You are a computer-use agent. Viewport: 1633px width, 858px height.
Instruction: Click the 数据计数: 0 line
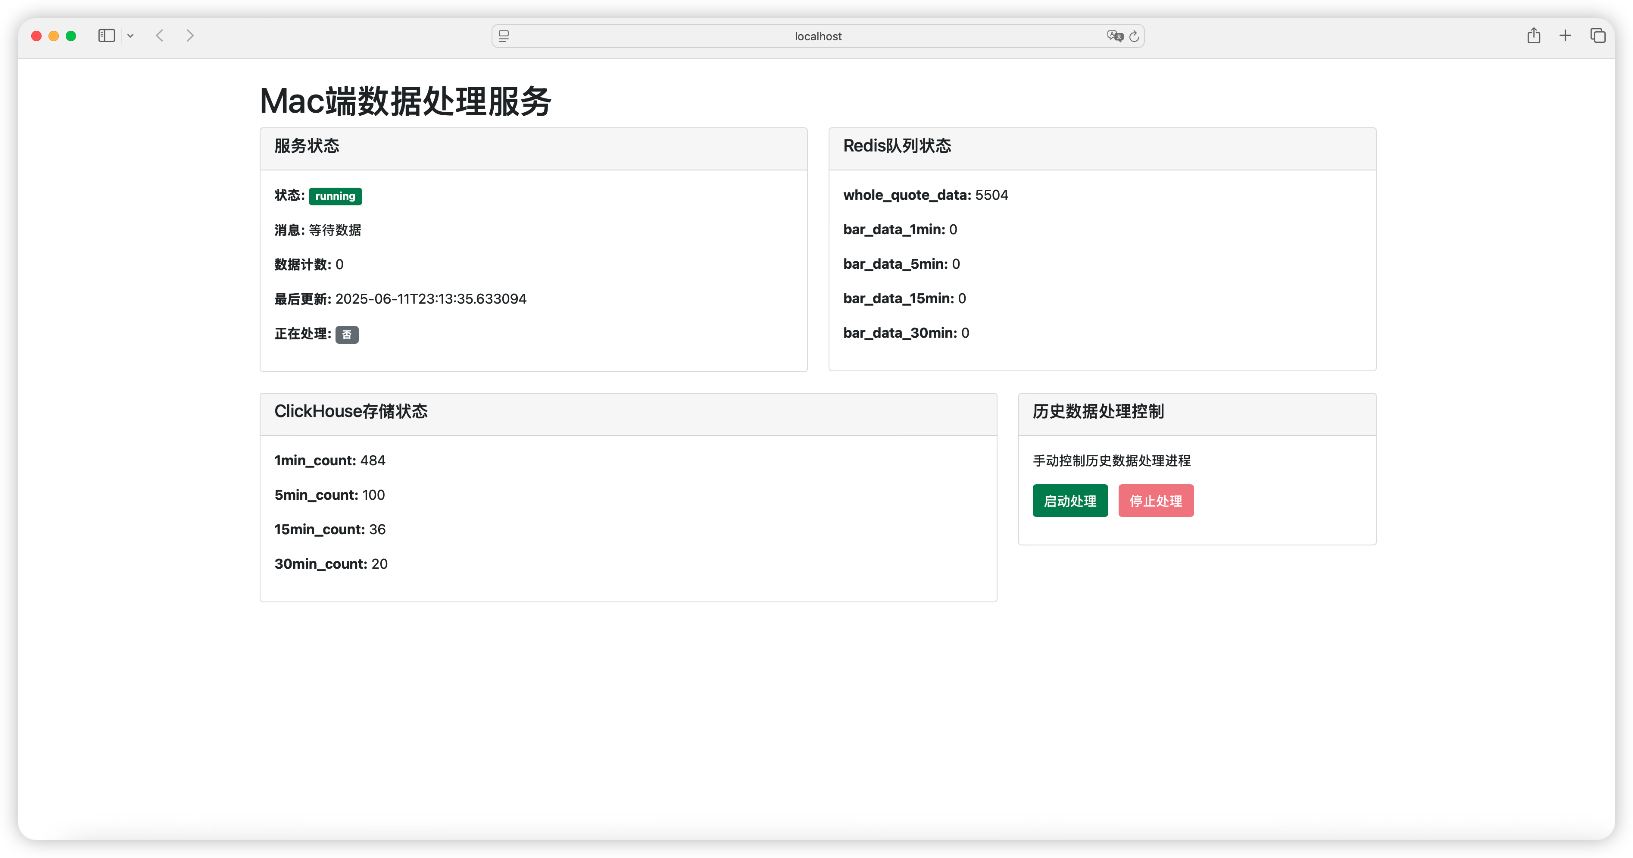309,265
